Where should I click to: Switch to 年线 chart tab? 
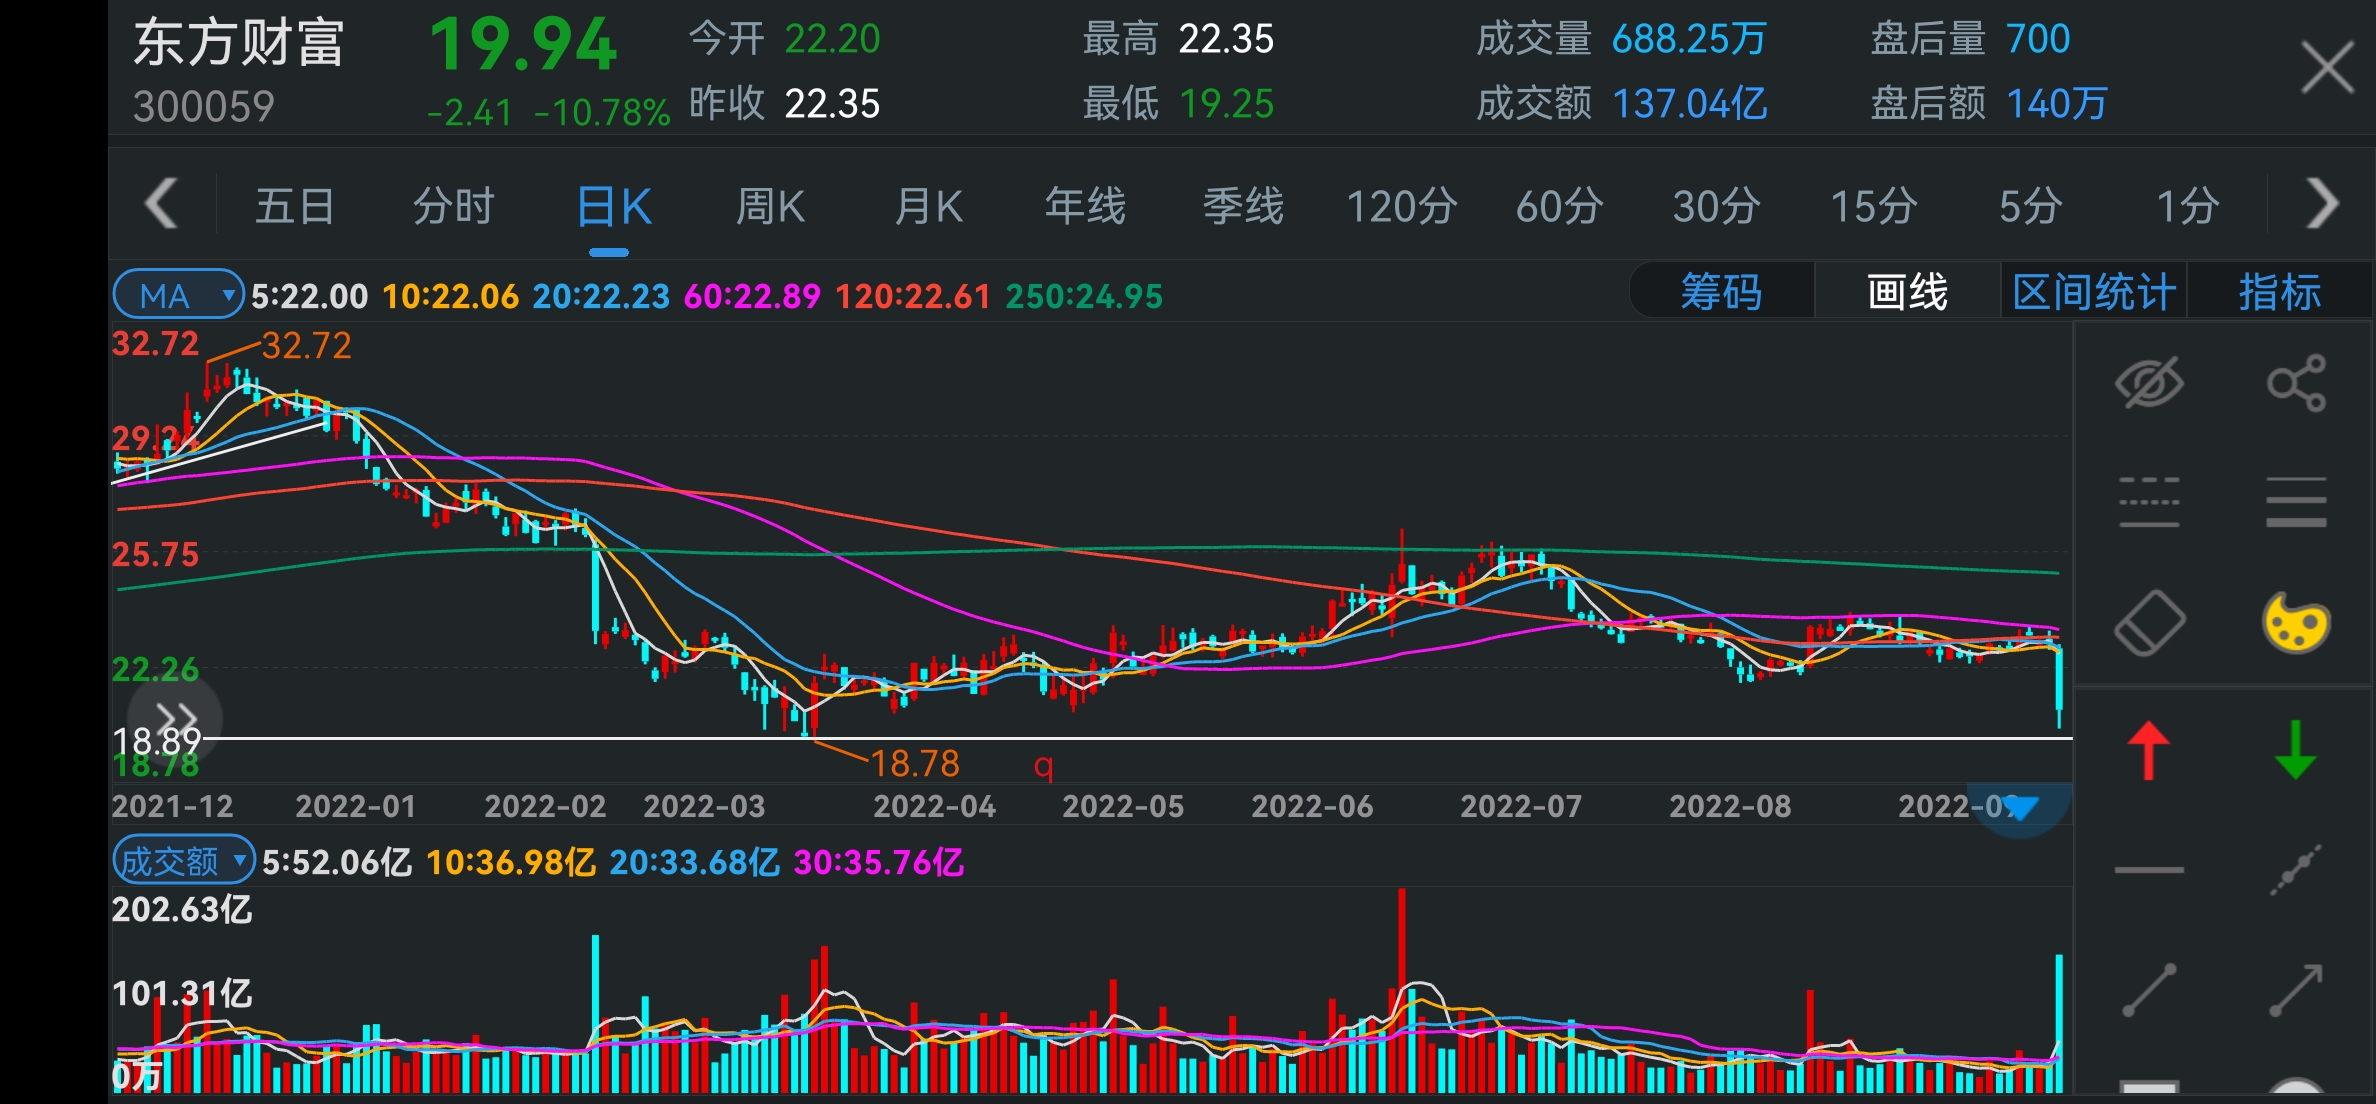click(1086, 207)
